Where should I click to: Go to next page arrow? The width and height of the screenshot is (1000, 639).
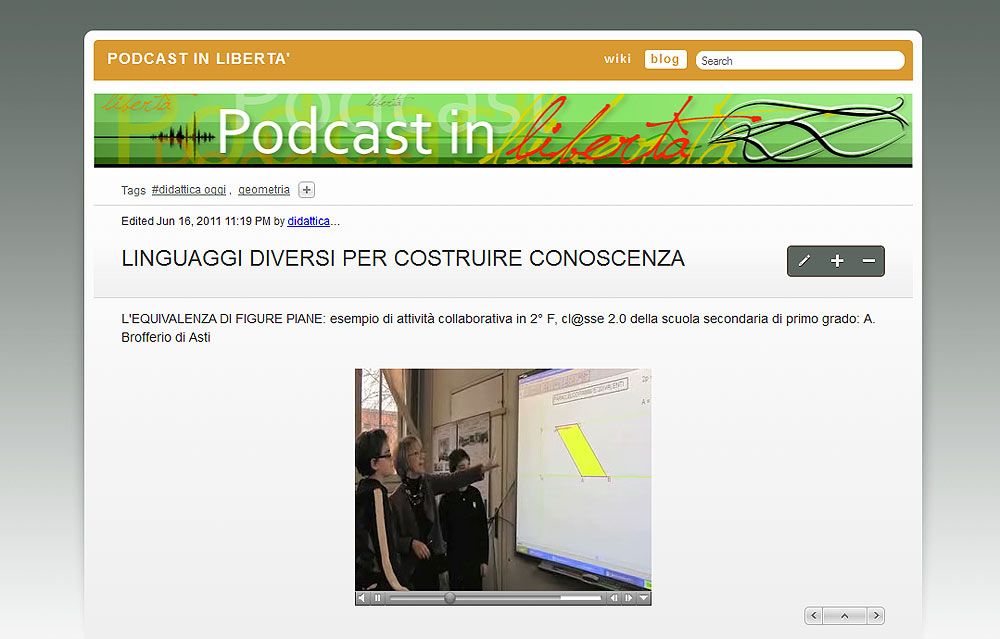876,615
